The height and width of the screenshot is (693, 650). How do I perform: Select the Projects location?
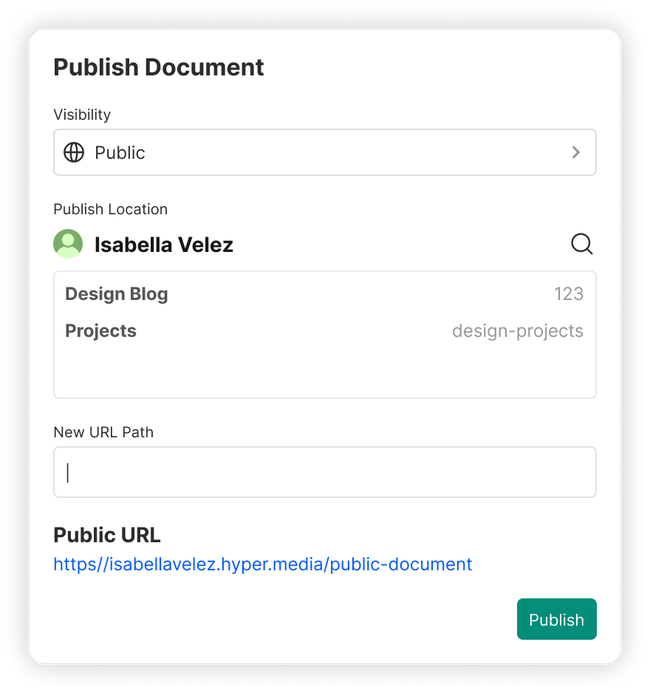[101, 331]
